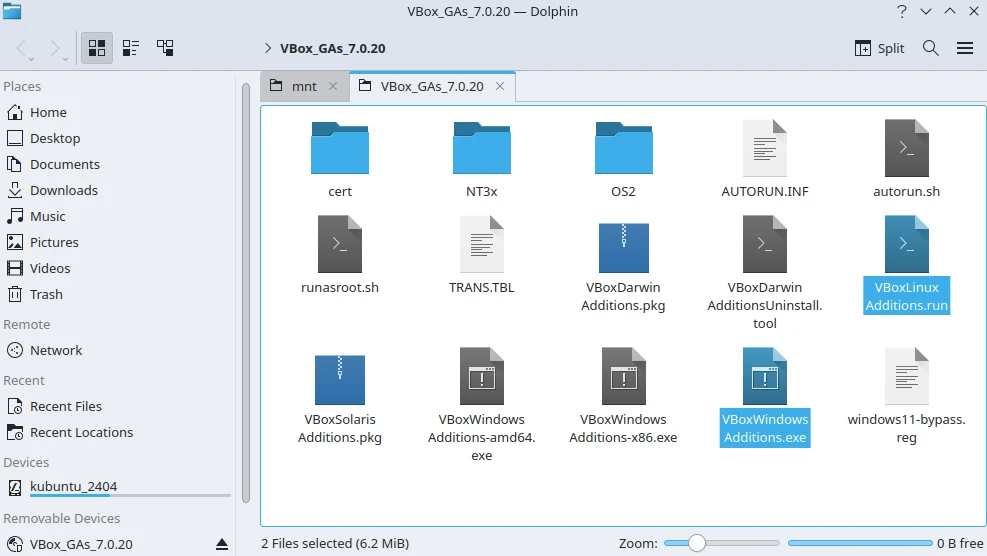Click the What's This help icon
This screenshot has height=556, width=987.
tap(901, 11)
